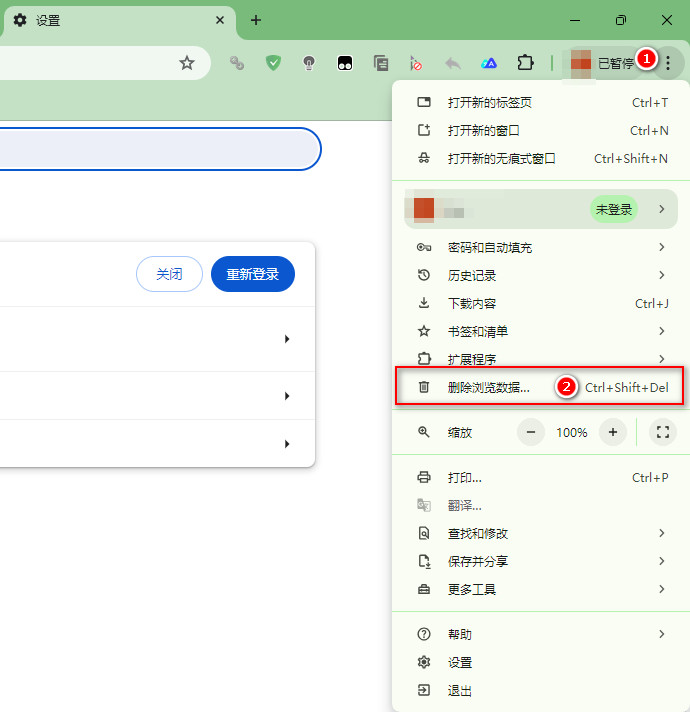Expand 查找和修改 submenu
The image size is (690, 712).
[542, 534]
